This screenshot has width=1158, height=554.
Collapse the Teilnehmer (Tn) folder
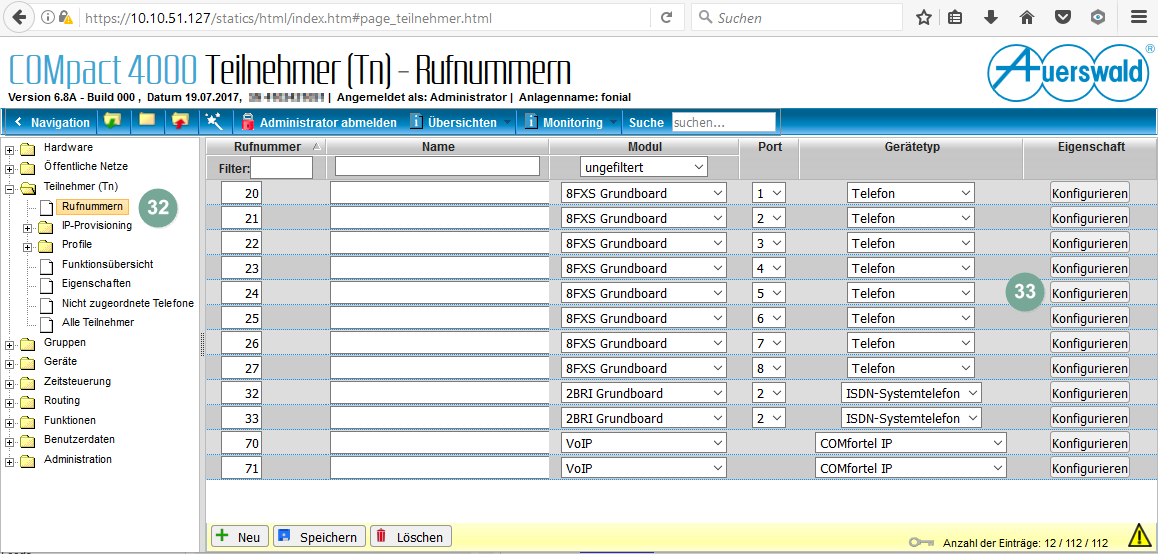pyautogui.click(x=10, y=187)
